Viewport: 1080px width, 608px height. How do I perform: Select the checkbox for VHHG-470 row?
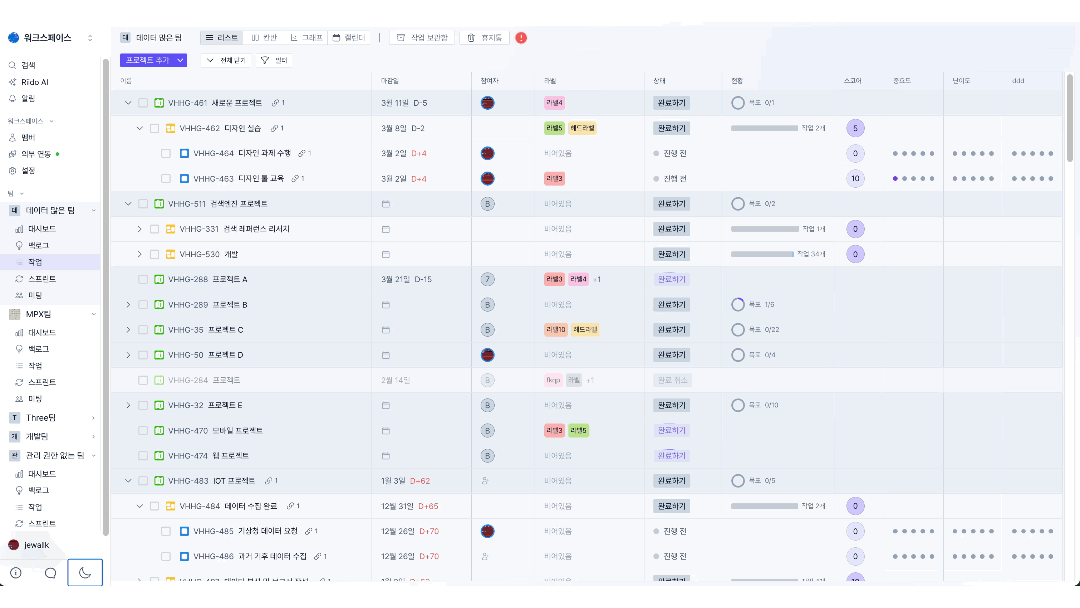[143, 430]
